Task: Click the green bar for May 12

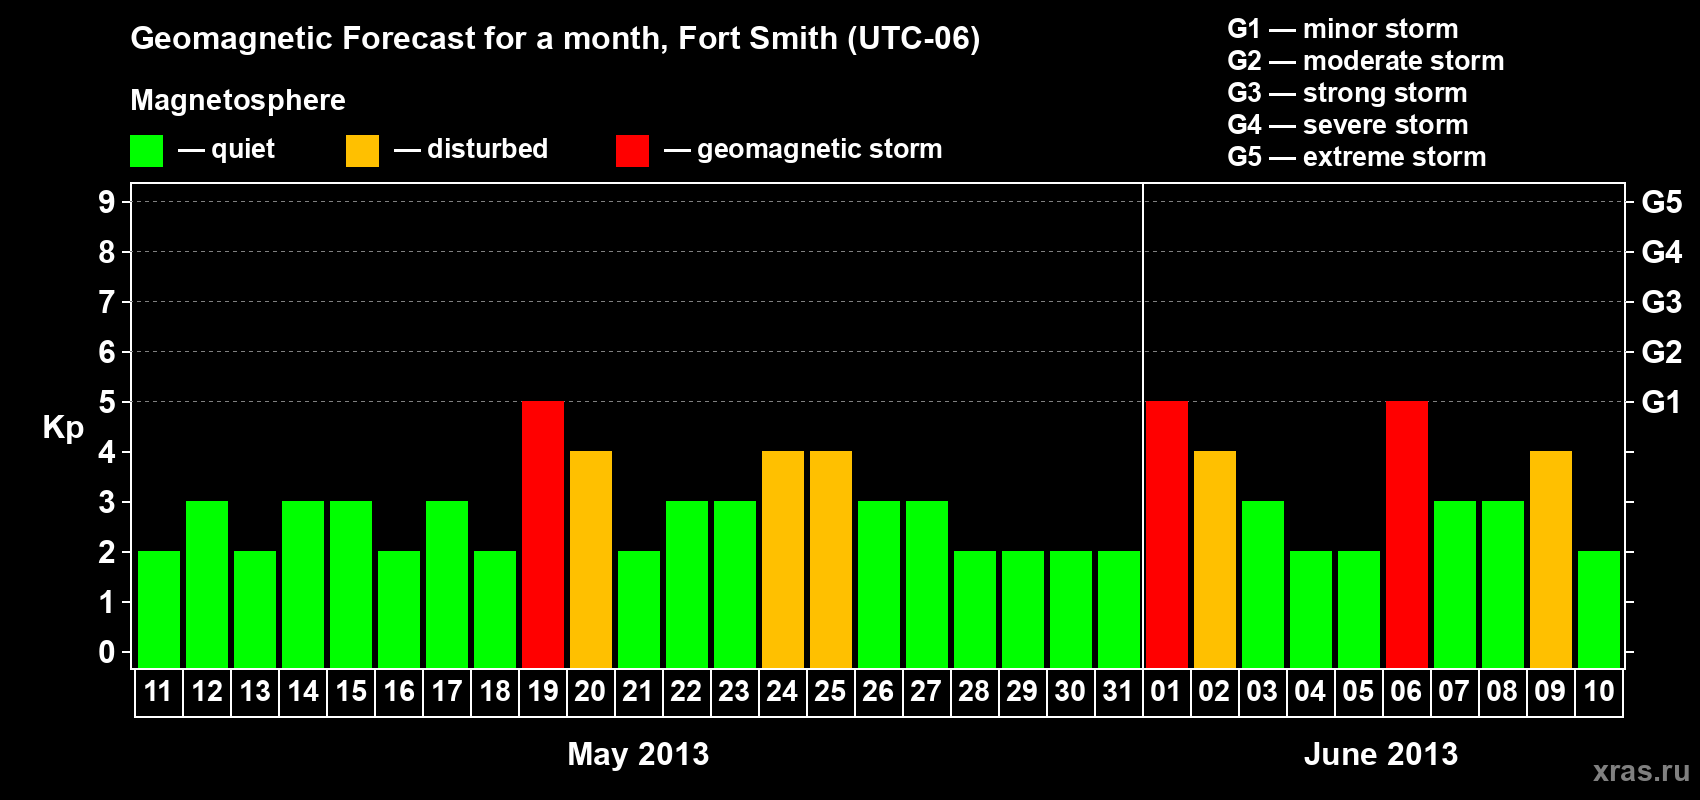Action: click(x=207, y=584)
